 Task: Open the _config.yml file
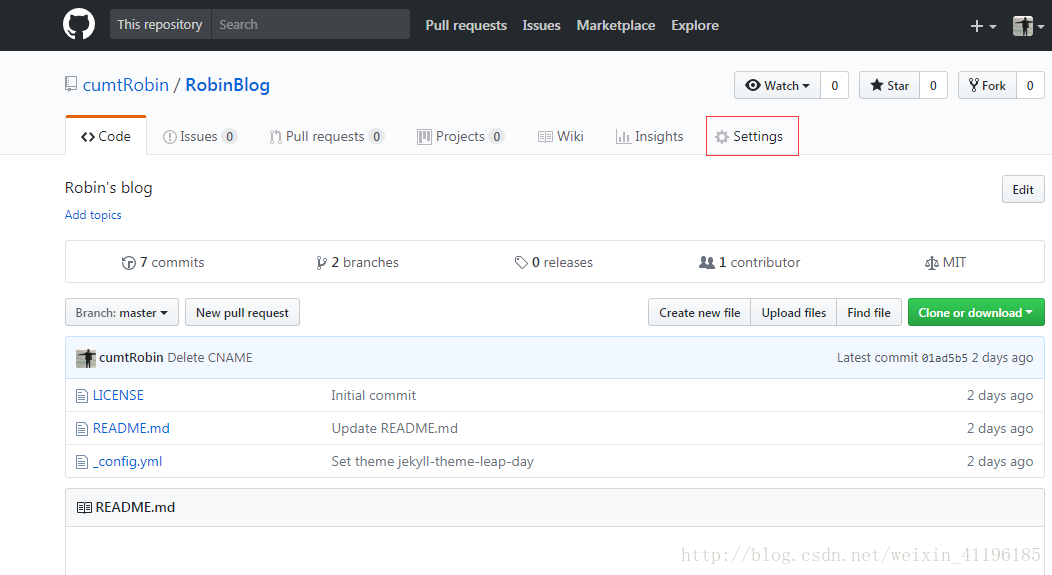[127, 462]
